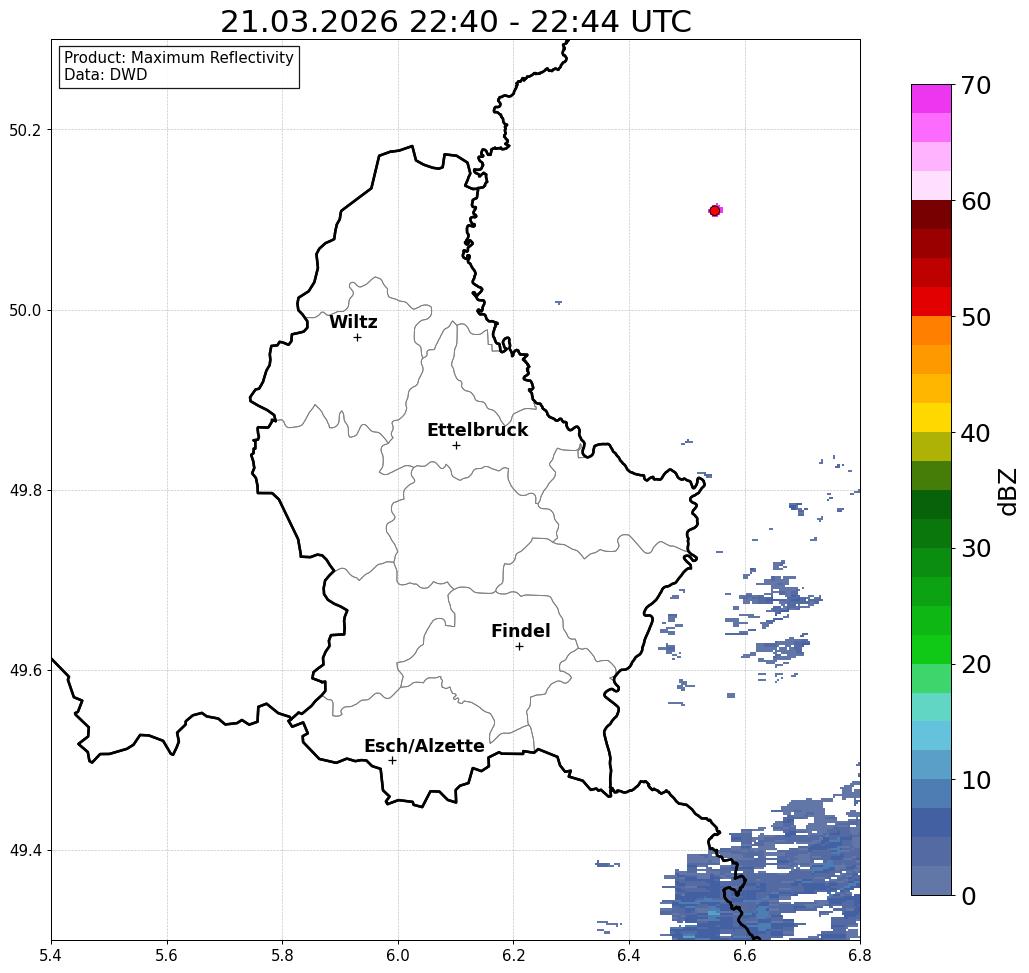Screen dimensions: 1029x973
Task: Click the Findel station label
Action: click(x=520, y=631)
